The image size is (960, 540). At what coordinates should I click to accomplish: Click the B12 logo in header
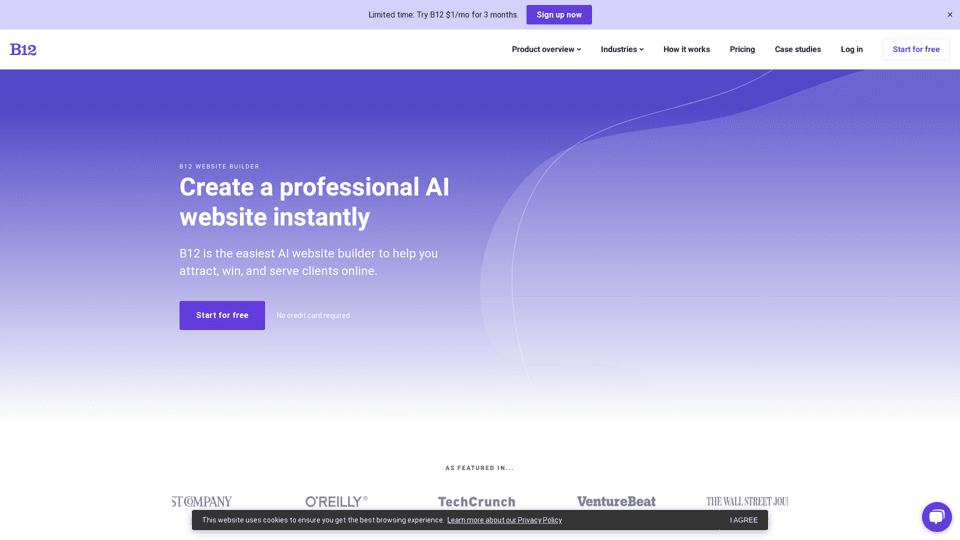pyautogui.click(x=23, y=50)
